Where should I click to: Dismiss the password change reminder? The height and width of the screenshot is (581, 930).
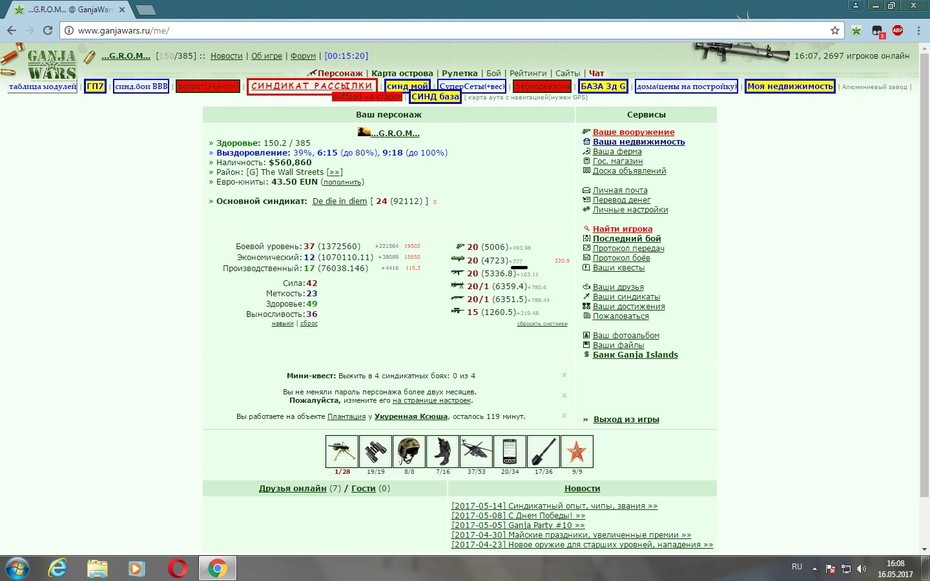564,395
